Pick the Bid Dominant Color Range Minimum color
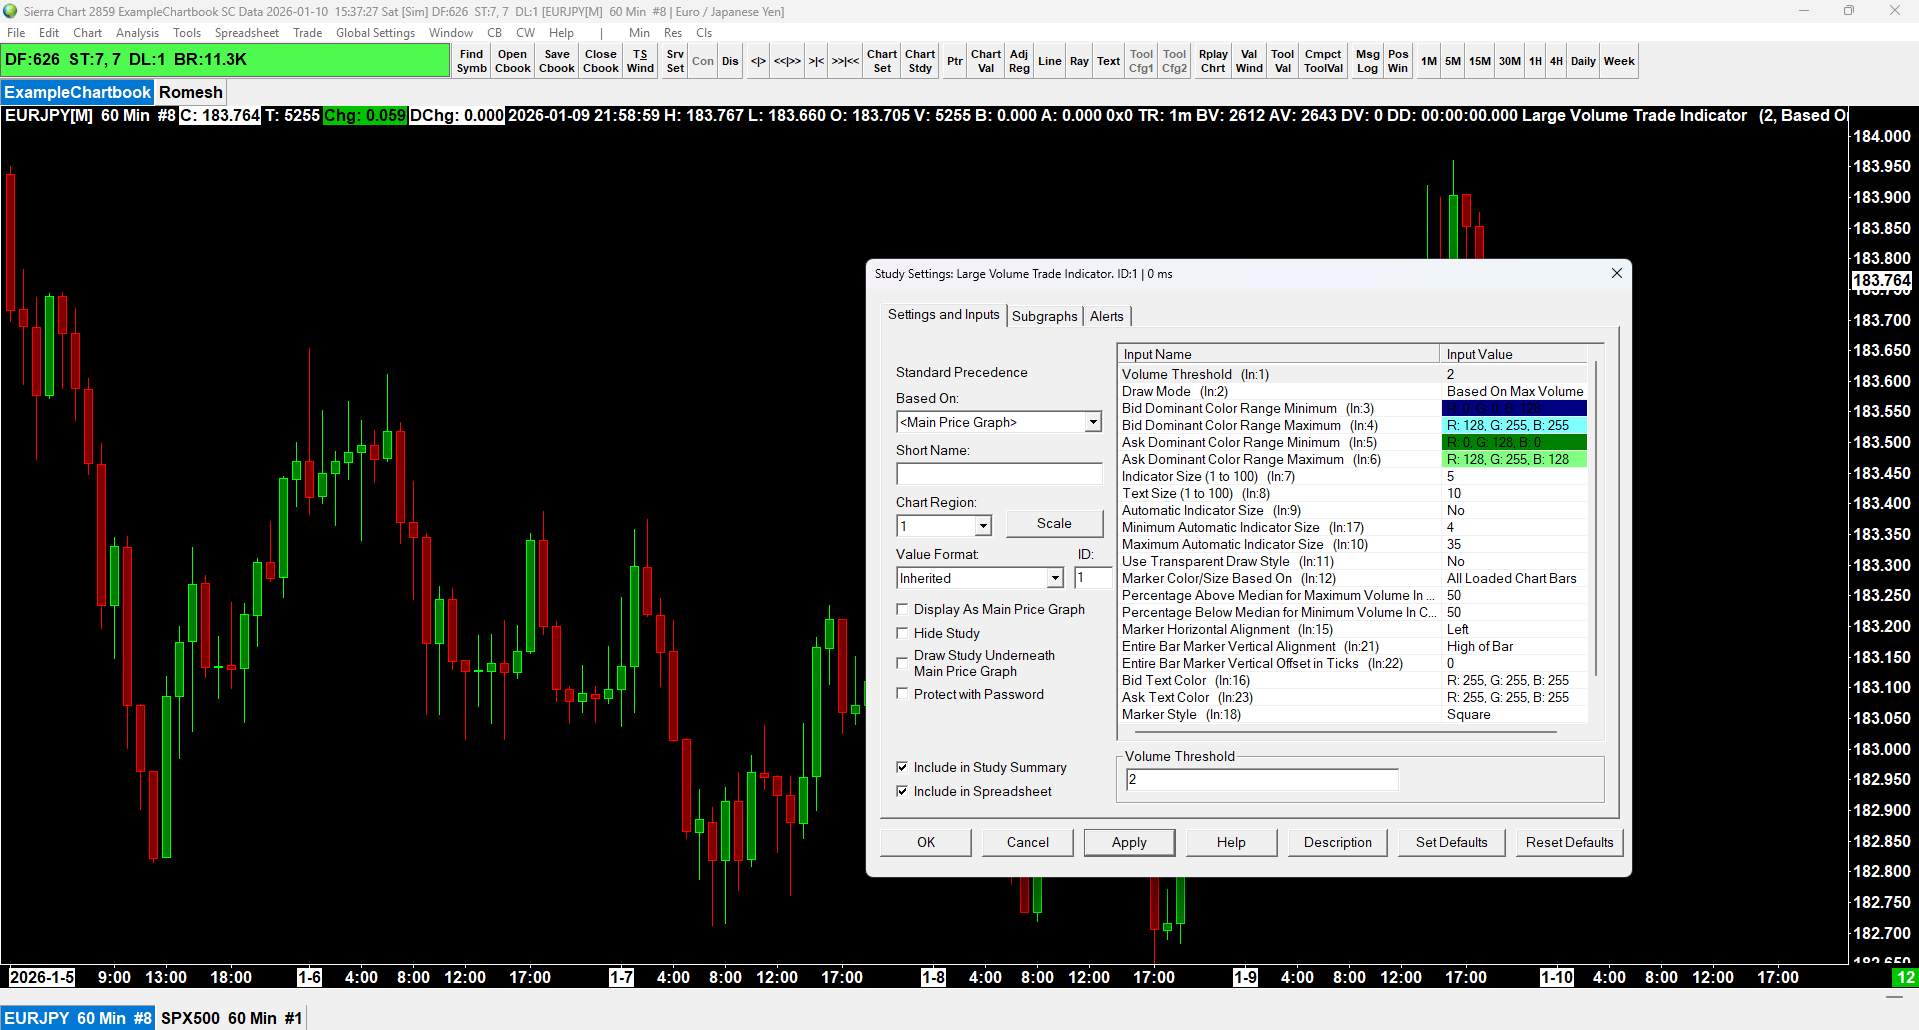This screenshot has width=1919, height=1030. pyautogui.click(x=1514, y=408)
